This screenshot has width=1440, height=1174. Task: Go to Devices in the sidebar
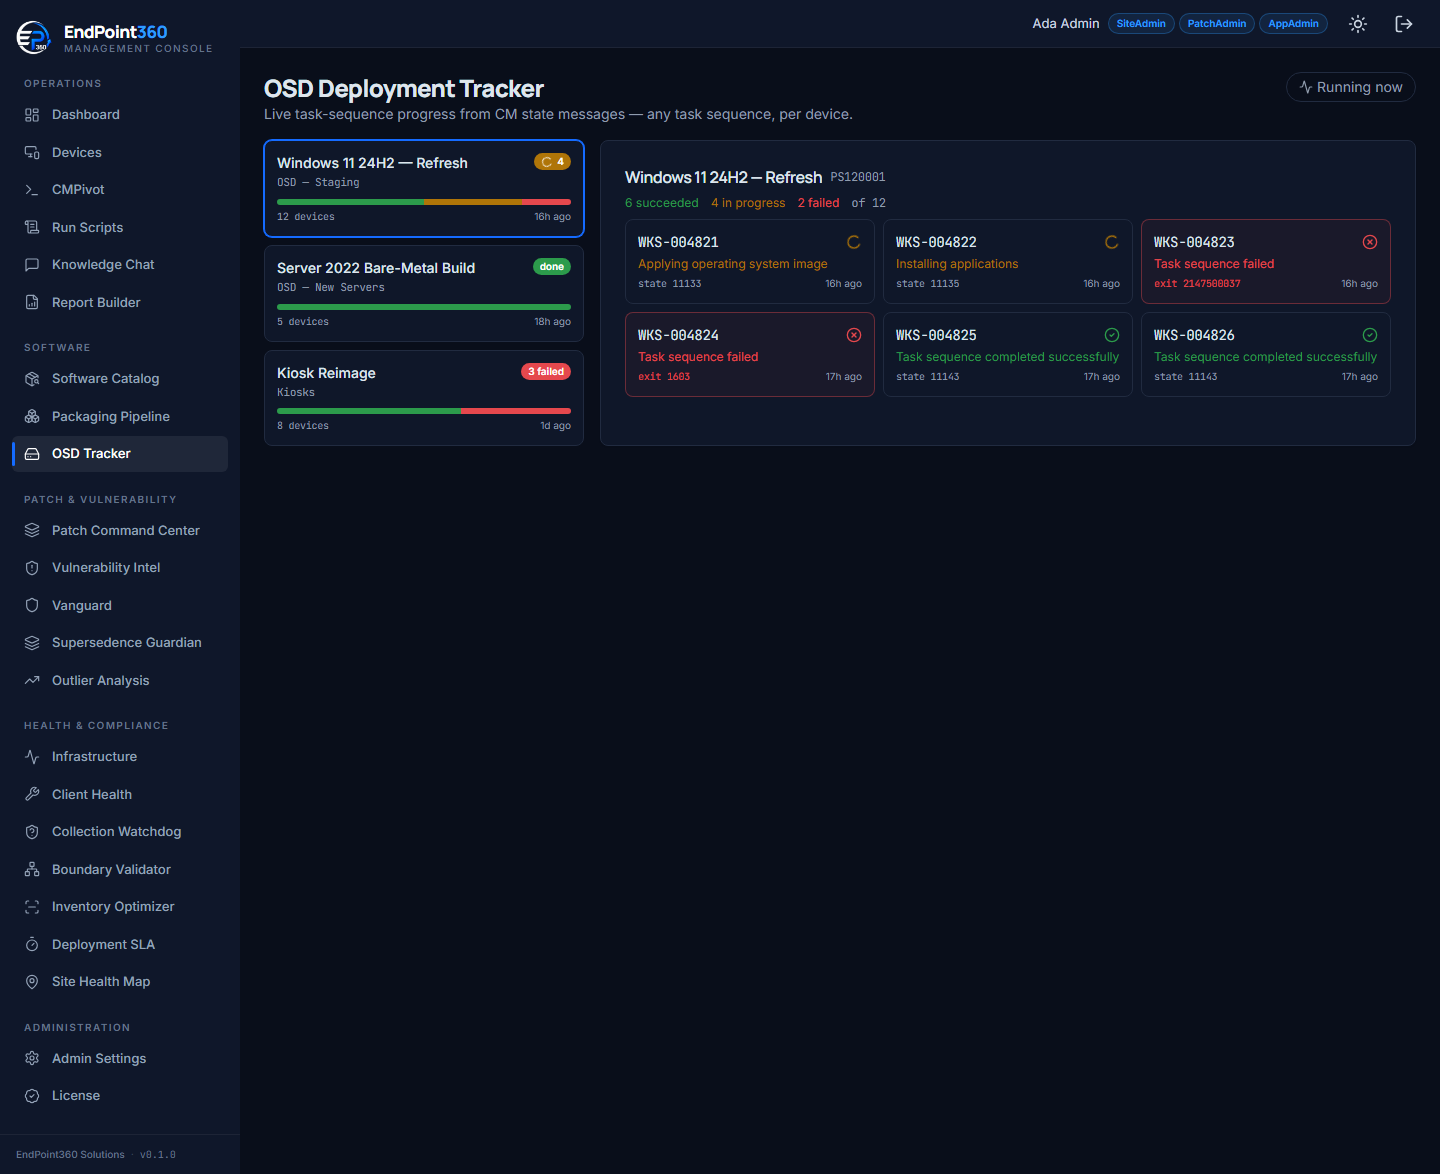(120, 152)
